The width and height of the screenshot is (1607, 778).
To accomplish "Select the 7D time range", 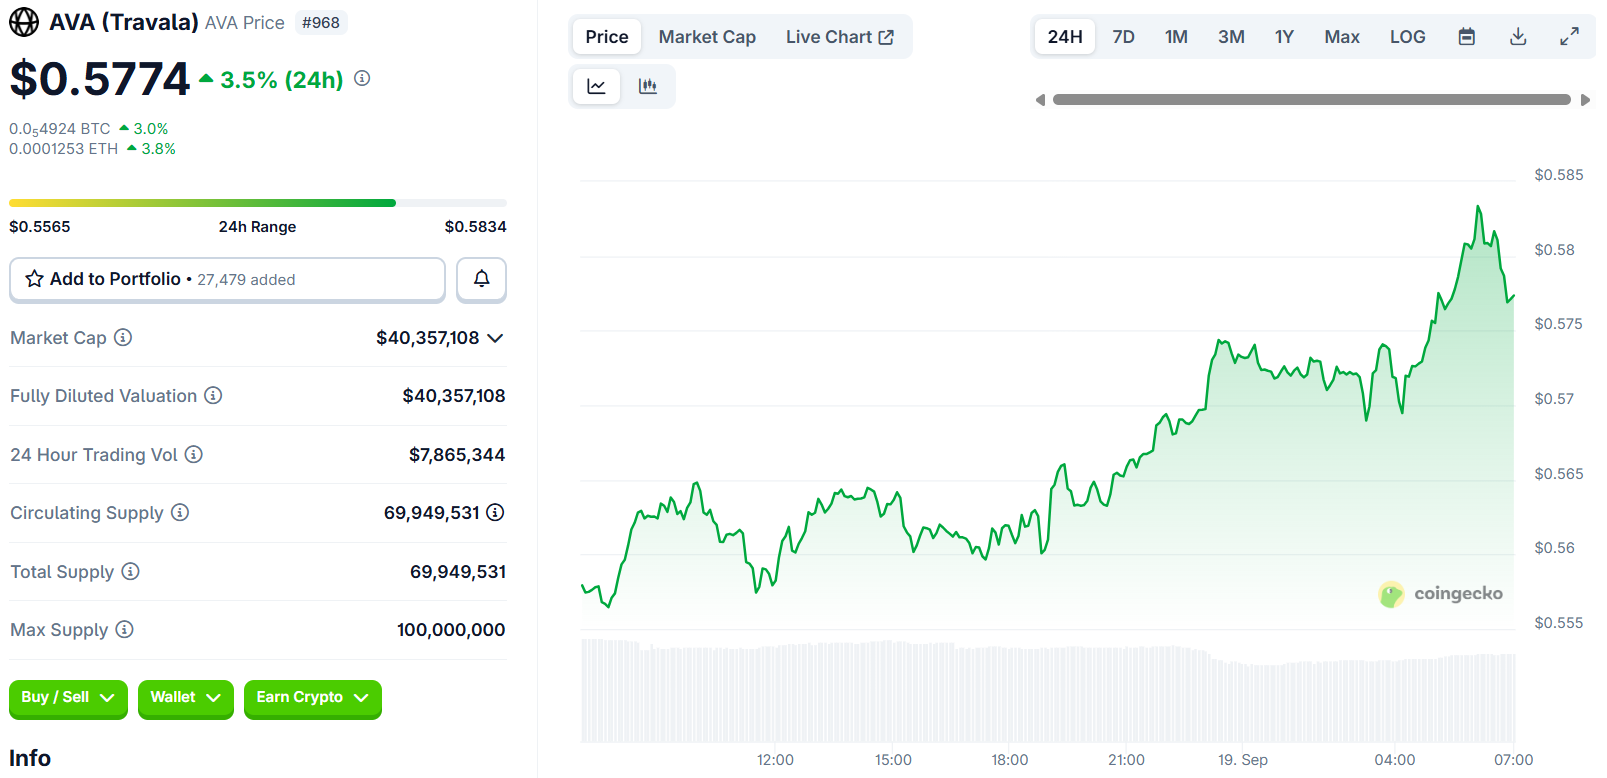I will (1123, 37).
